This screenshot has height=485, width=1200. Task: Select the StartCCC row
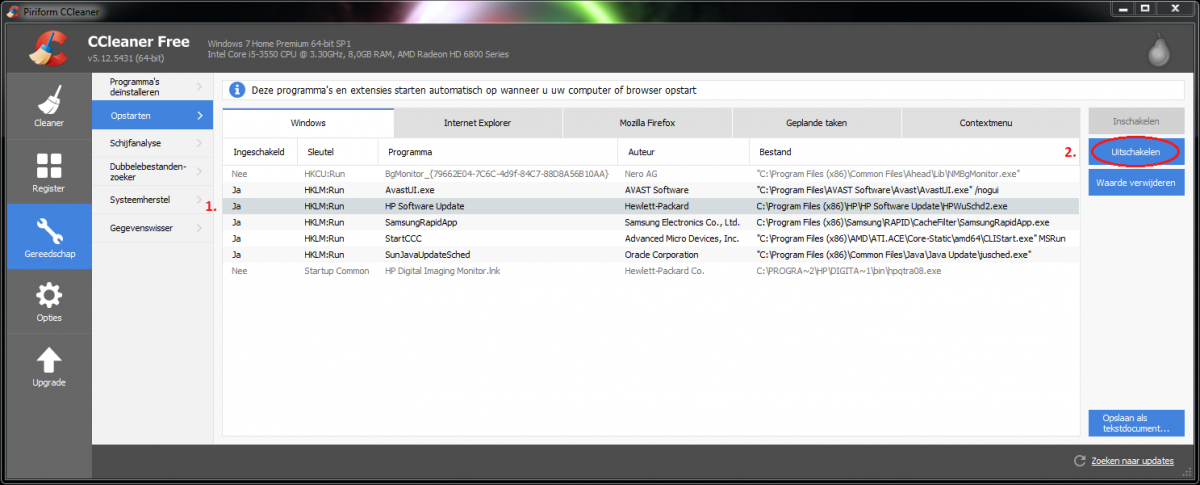[651, 238]
